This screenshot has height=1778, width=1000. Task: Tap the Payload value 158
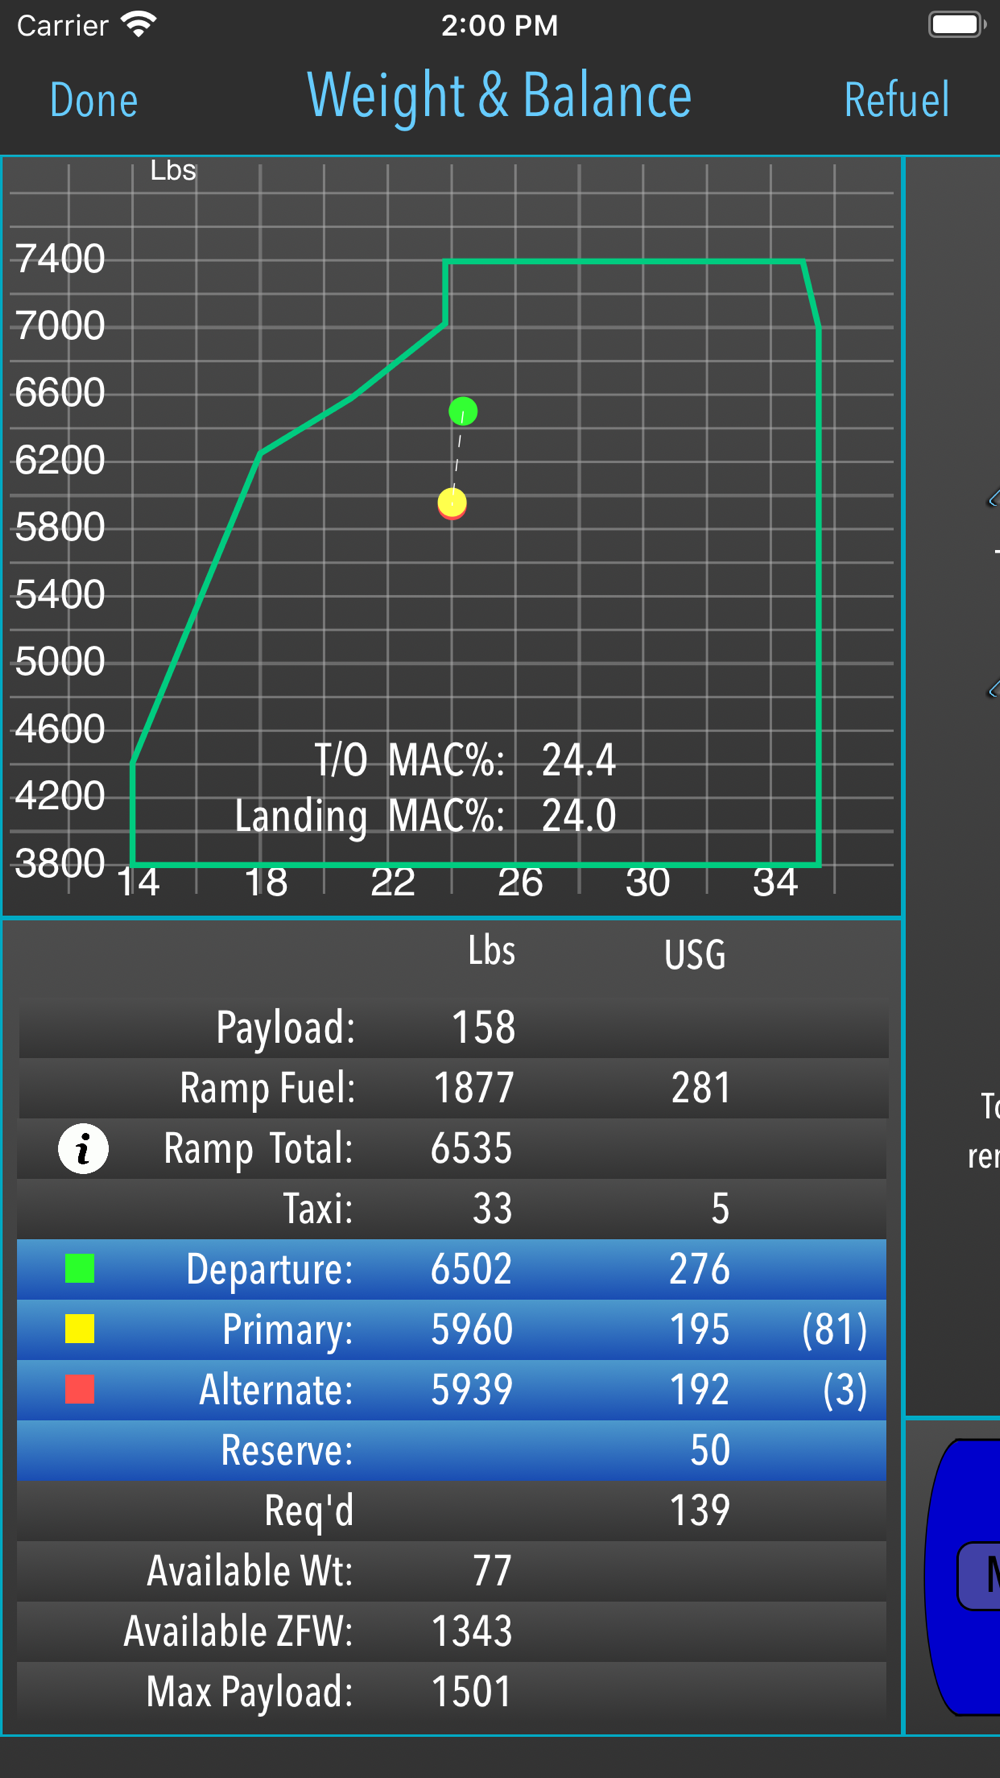pyautogui.click(x=484, y=1028)
